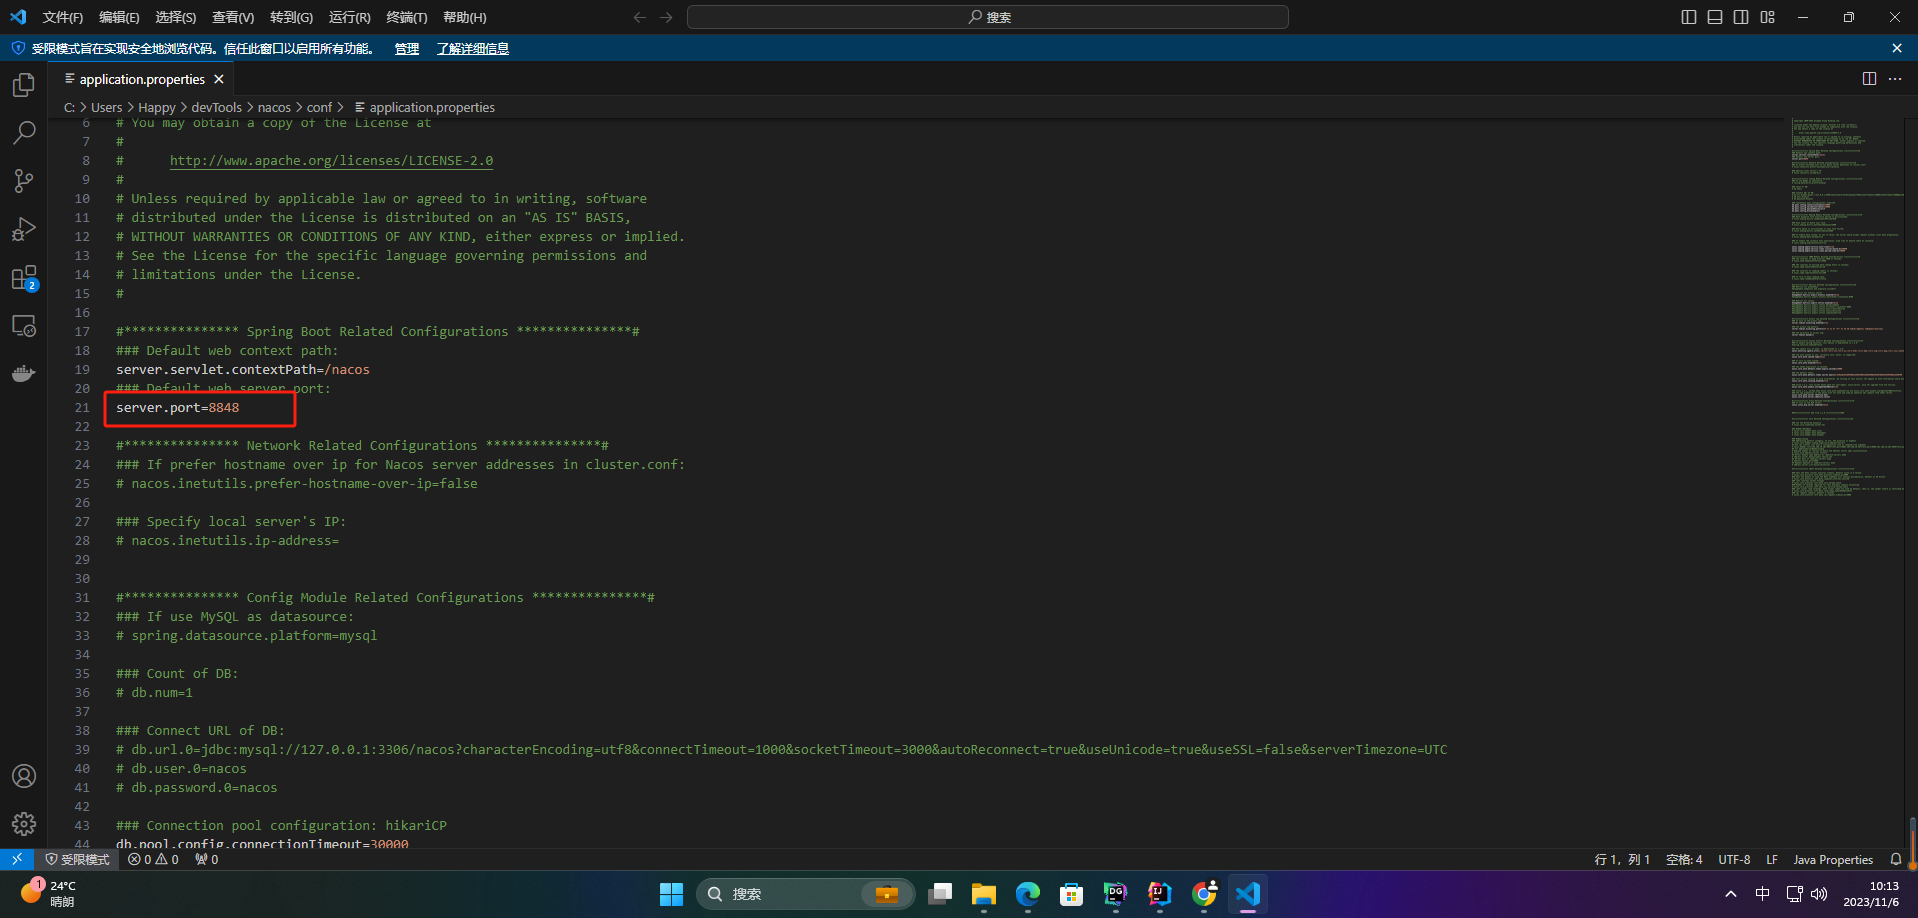Open the Explorer view in activity bar
The width and height of the screenshot is (1918, 918).
coord(24,85)
